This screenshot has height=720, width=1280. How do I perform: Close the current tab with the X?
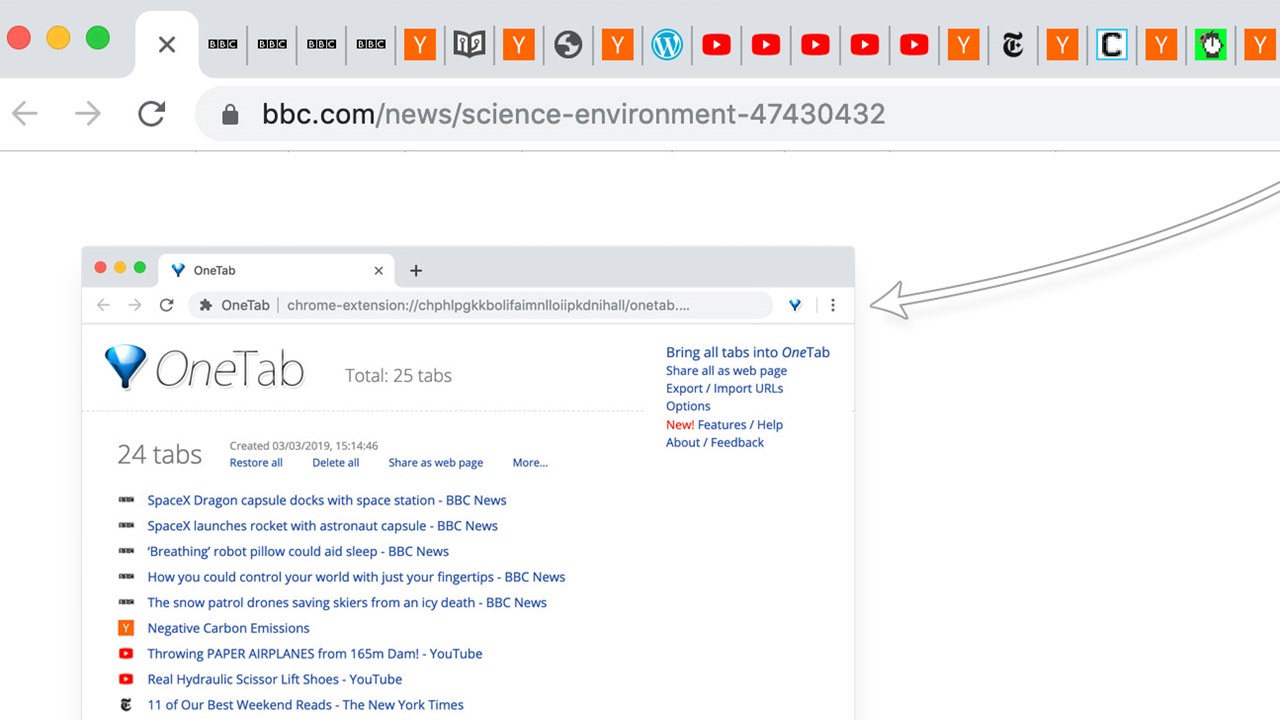(167, 45)
